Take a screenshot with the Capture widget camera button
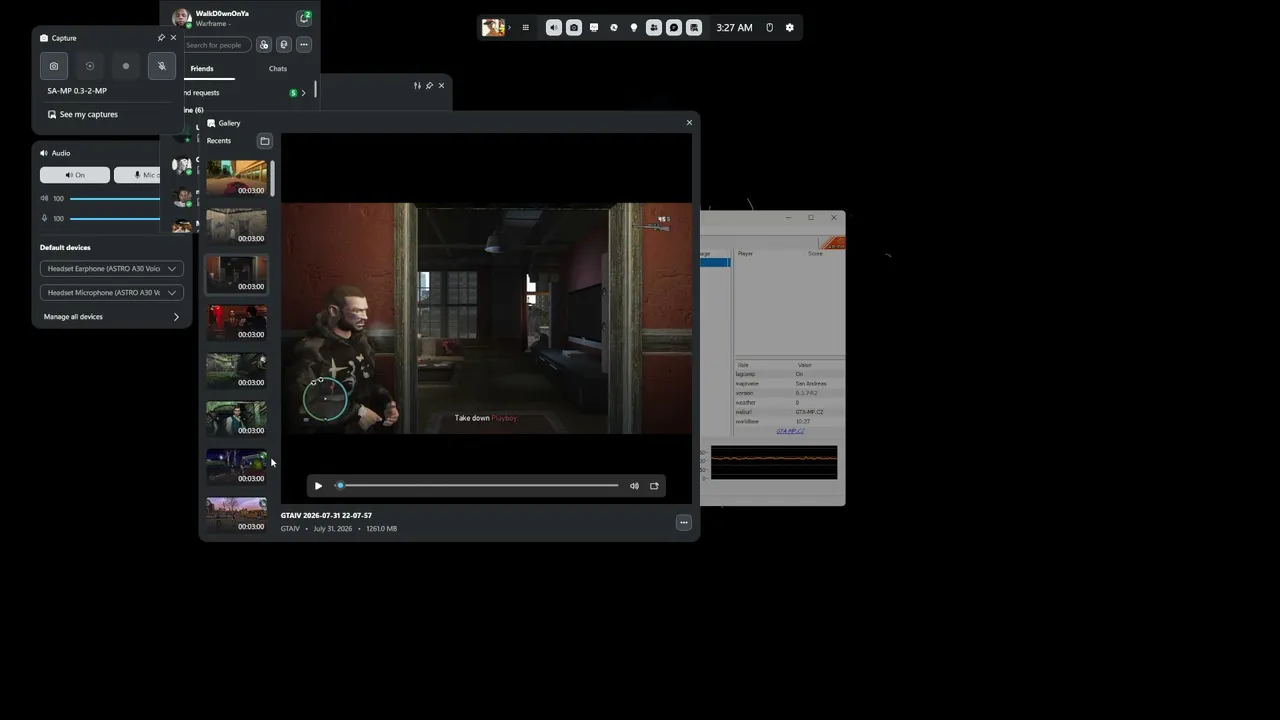1280x720 pixels. pyautogui.click(x=54, y=66)
